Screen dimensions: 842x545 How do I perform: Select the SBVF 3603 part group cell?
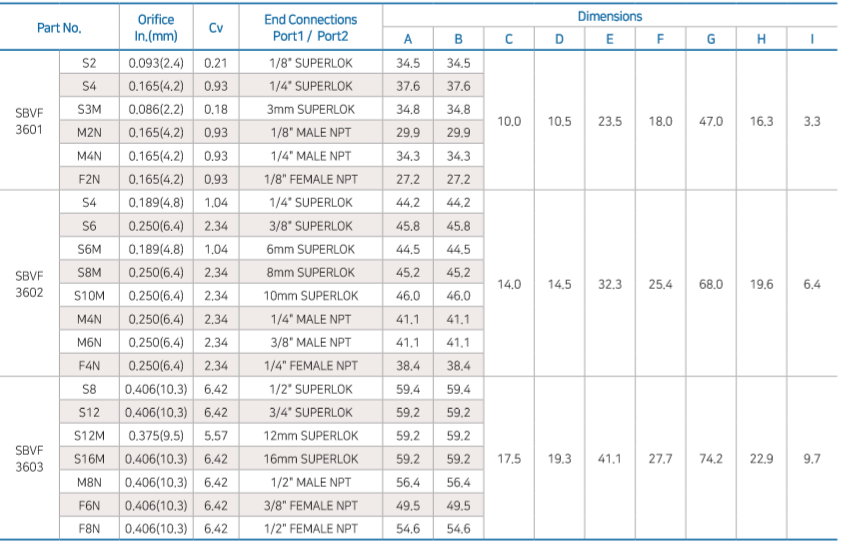(29, 459)
